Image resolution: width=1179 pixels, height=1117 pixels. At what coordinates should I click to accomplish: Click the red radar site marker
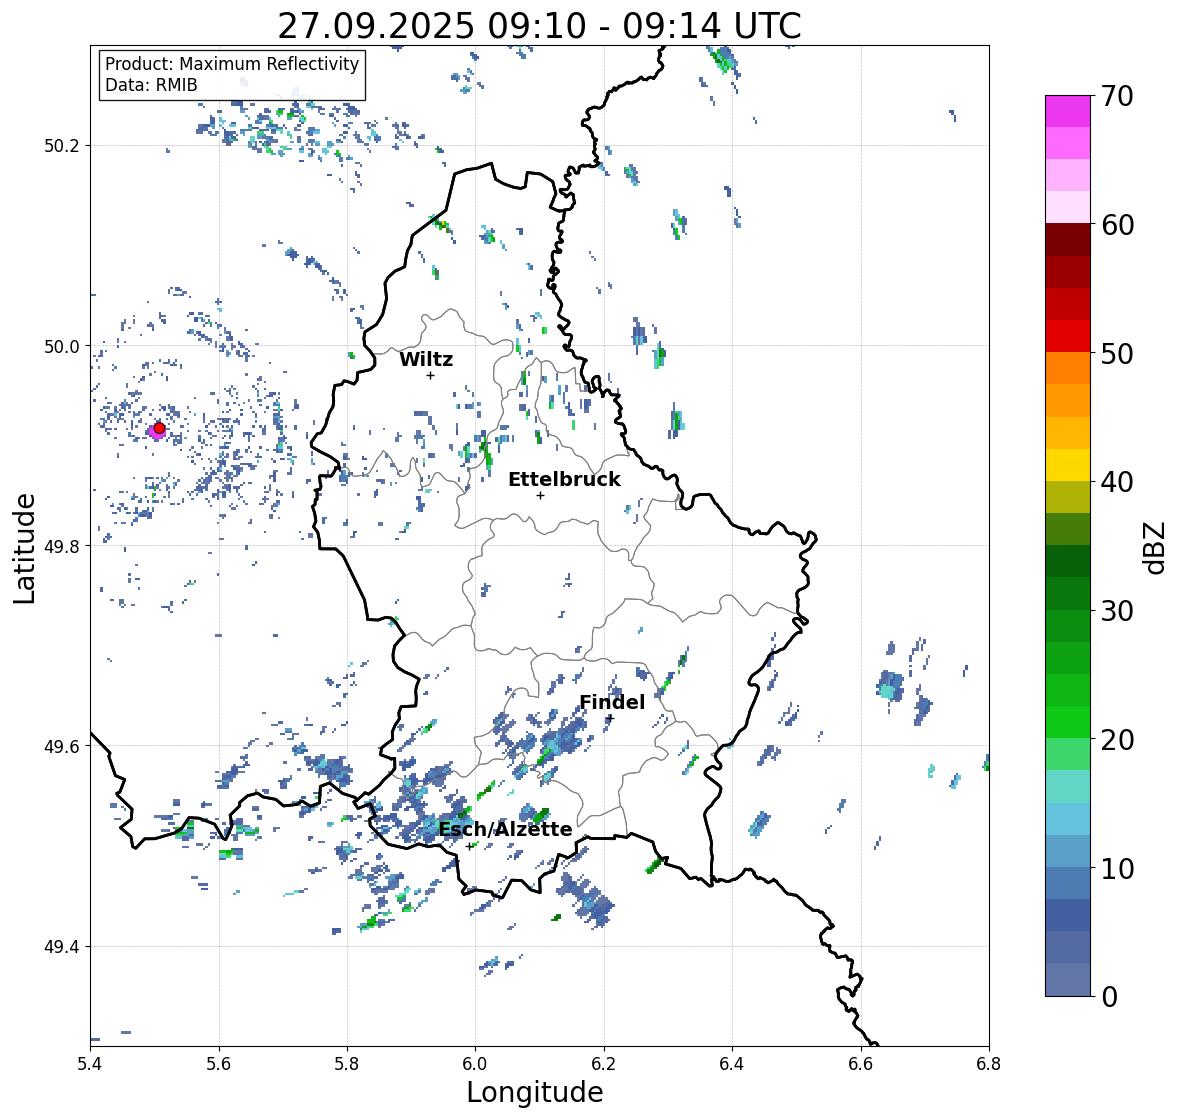tap(159, 428)
